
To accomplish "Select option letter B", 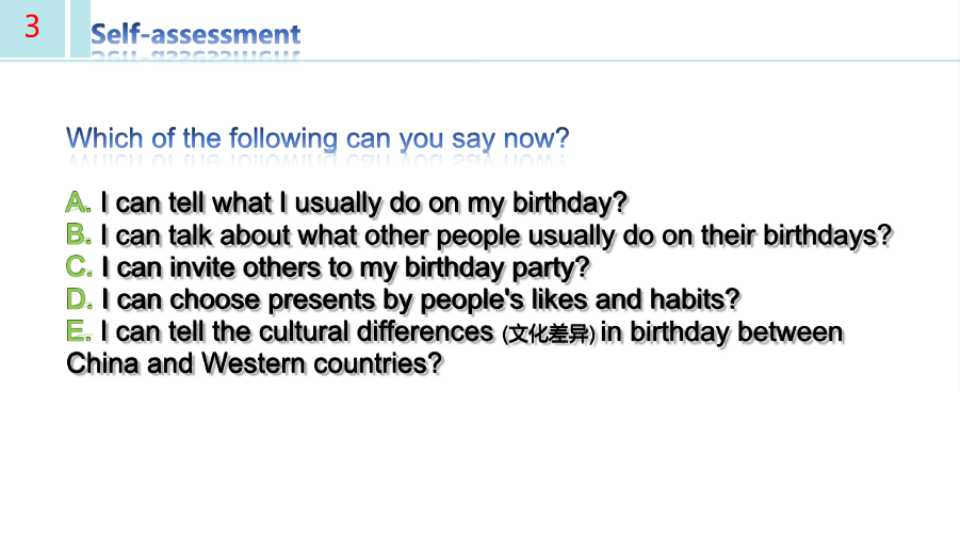I will (x=78, y=234).
